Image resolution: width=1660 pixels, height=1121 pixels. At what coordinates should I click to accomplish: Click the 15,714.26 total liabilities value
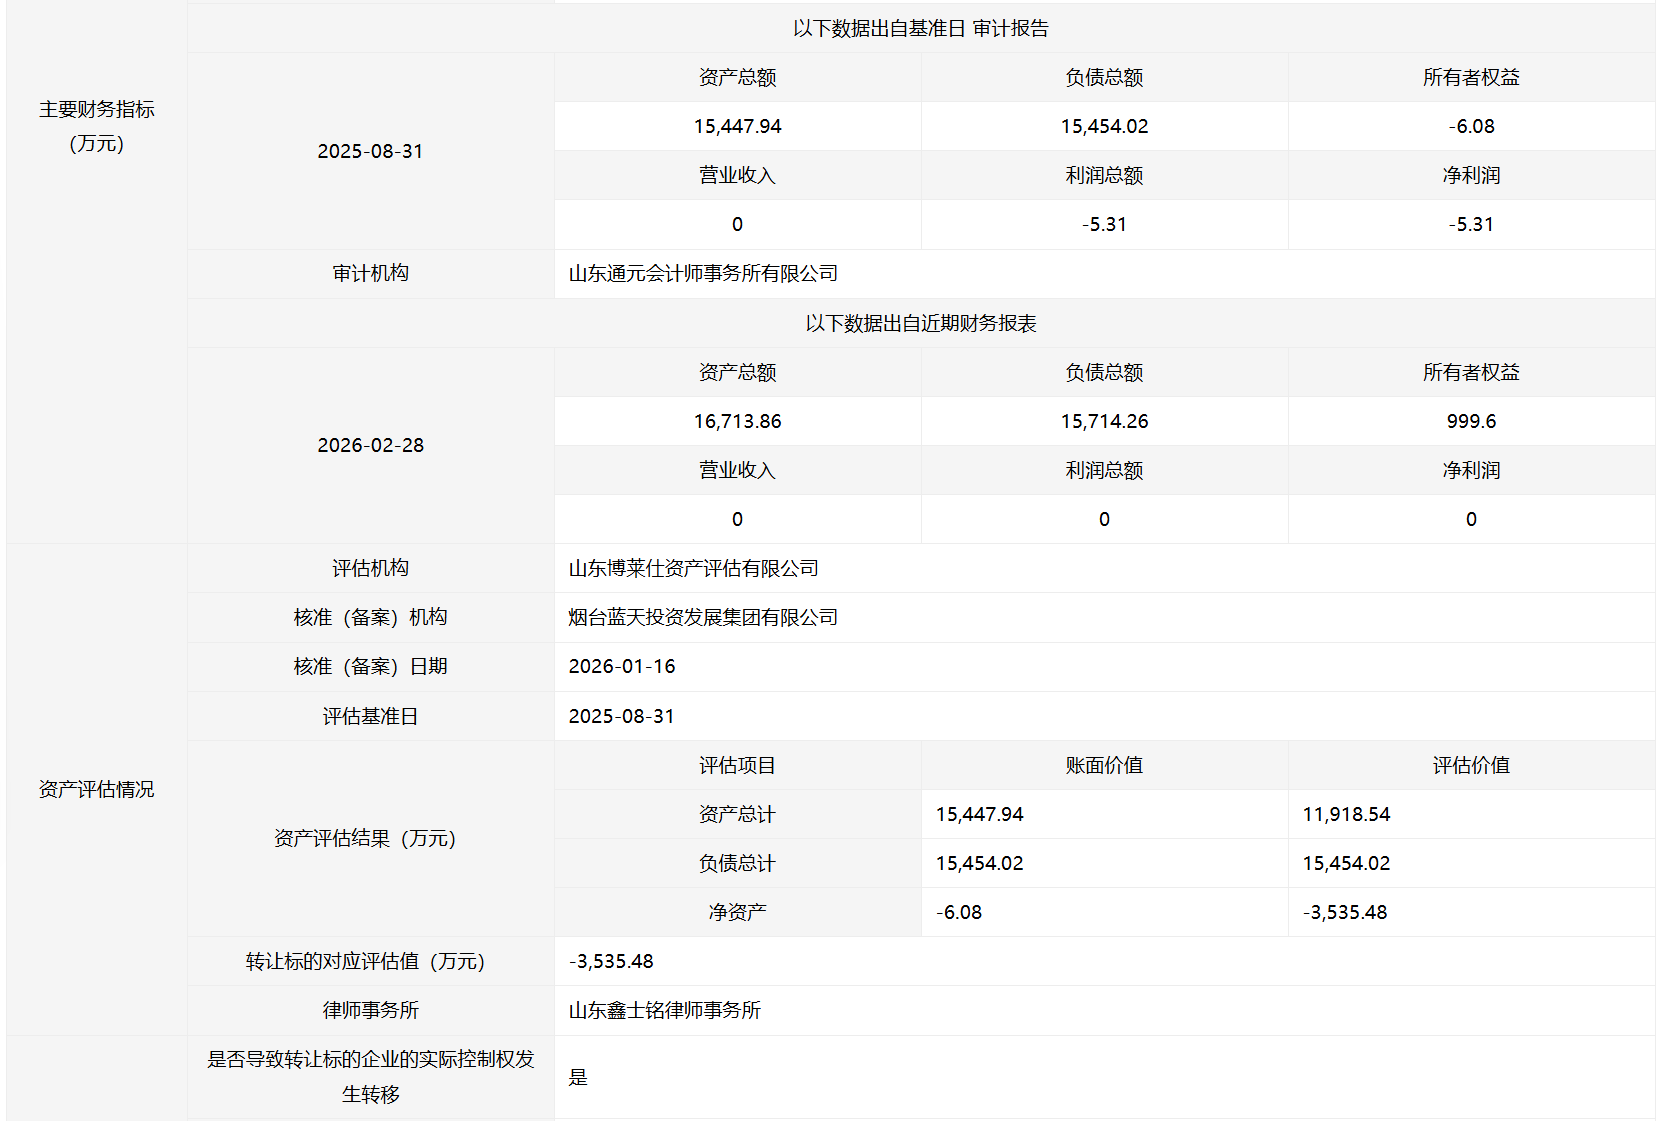click(1104, 422)
